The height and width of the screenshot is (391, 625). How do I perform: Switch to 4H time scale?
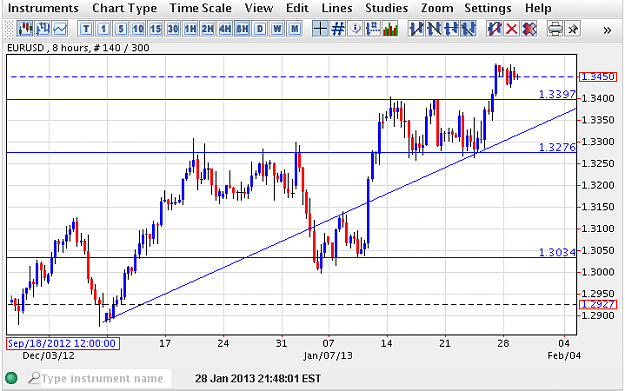click(x=225, y=29)
